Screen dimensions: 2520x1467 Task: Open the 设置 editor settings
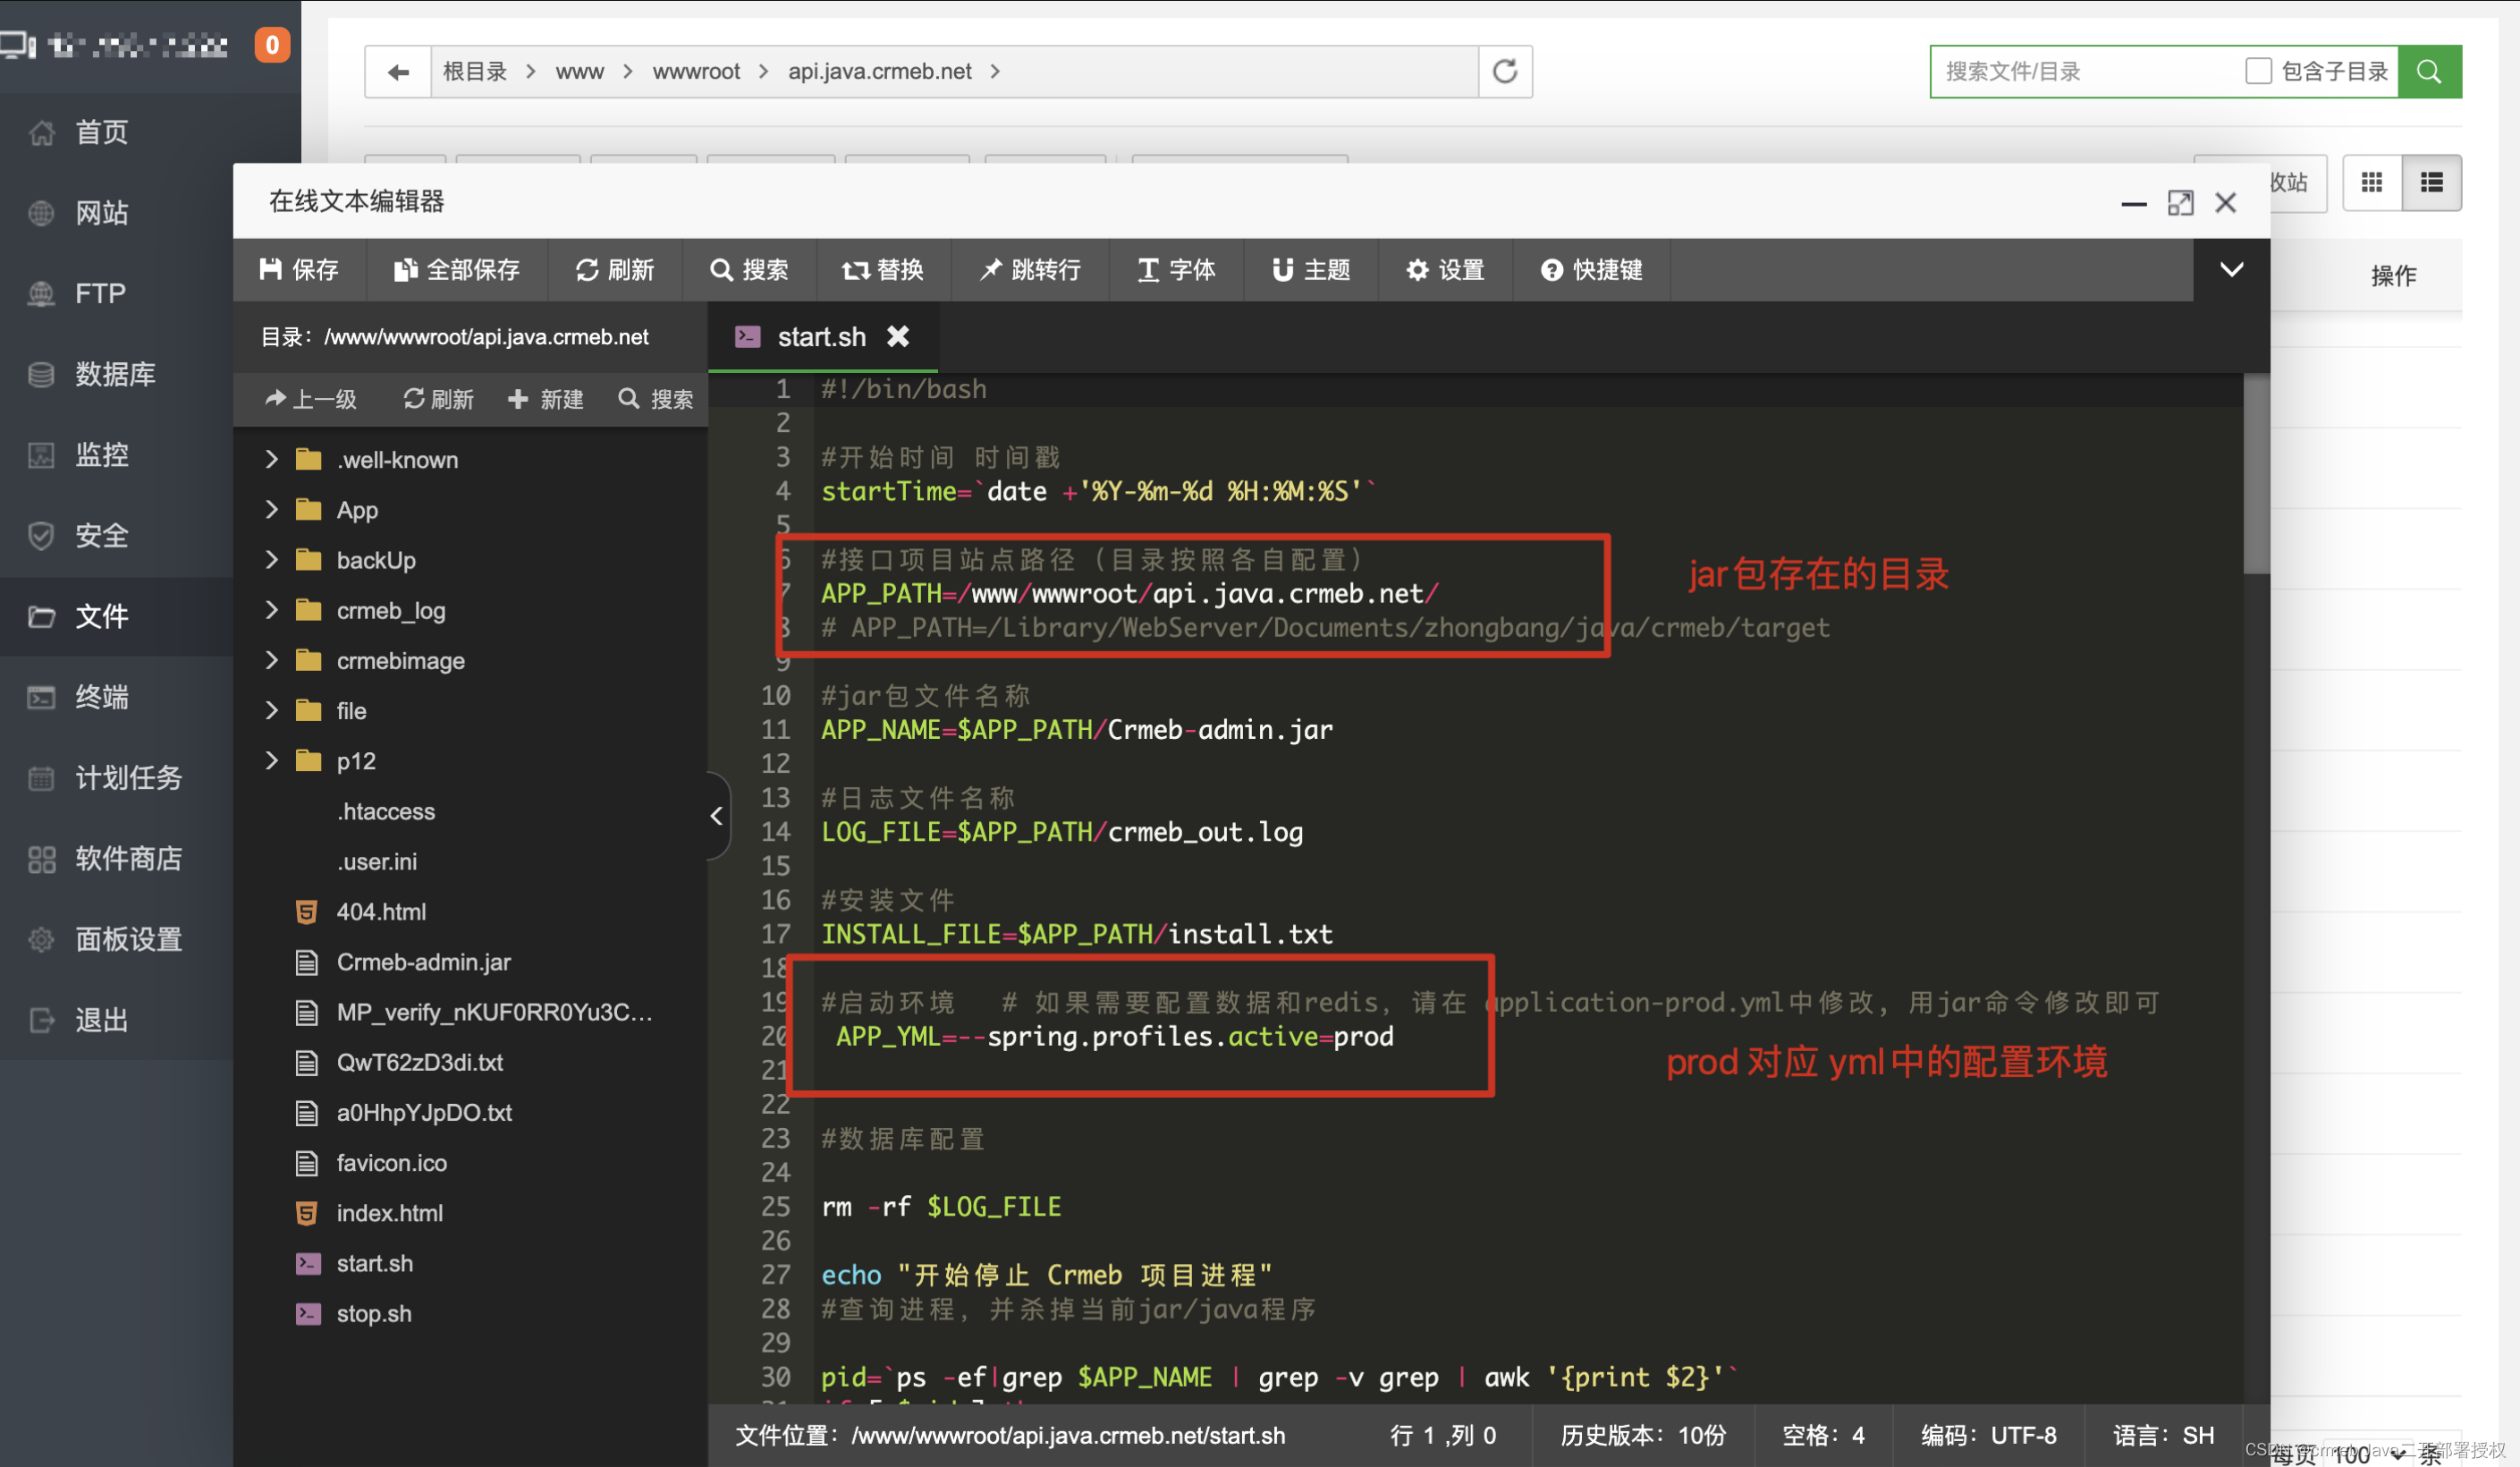pos(1444,269)
